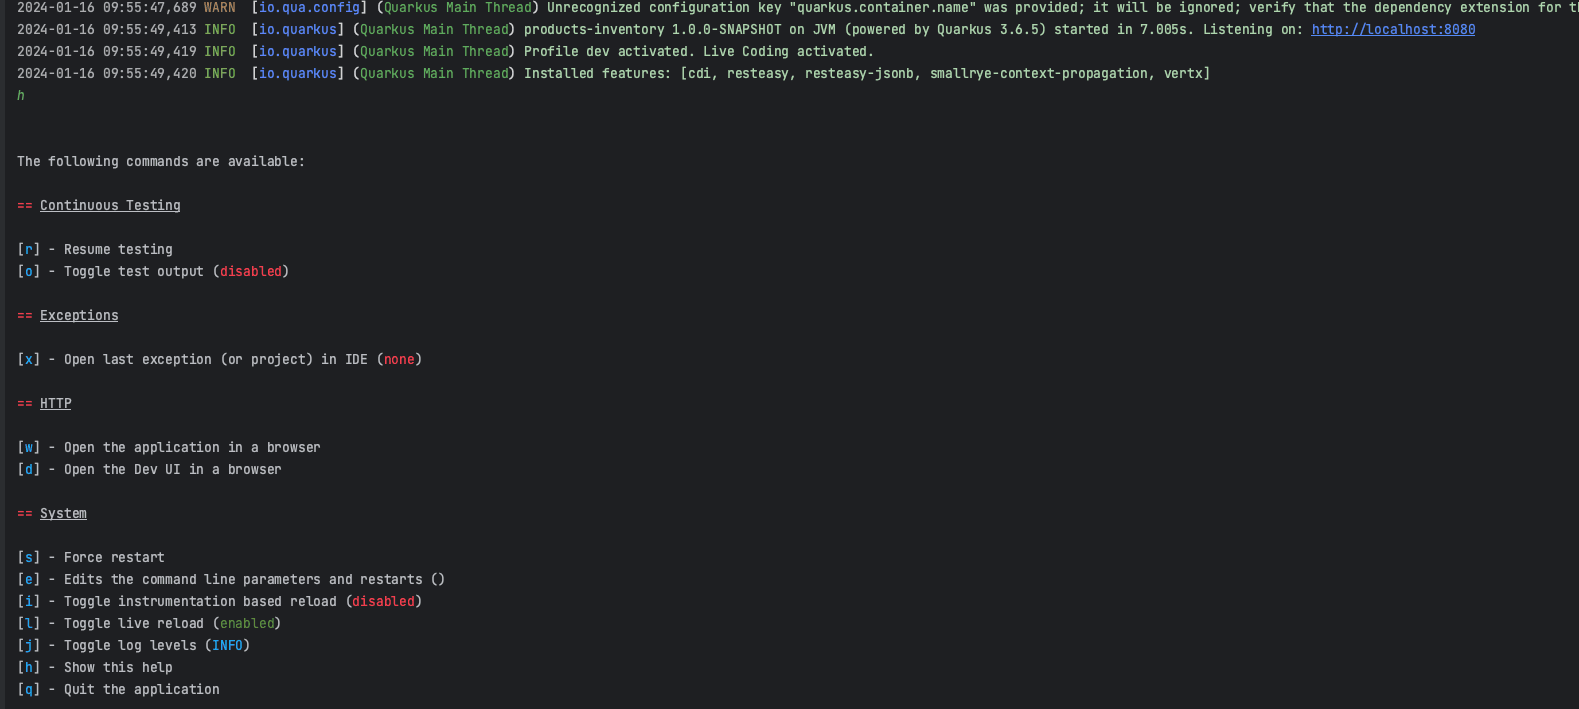
Task: Click the io.qua.config logger name in the WARN line
Action: pyautogui.click(x=309, y=7)
